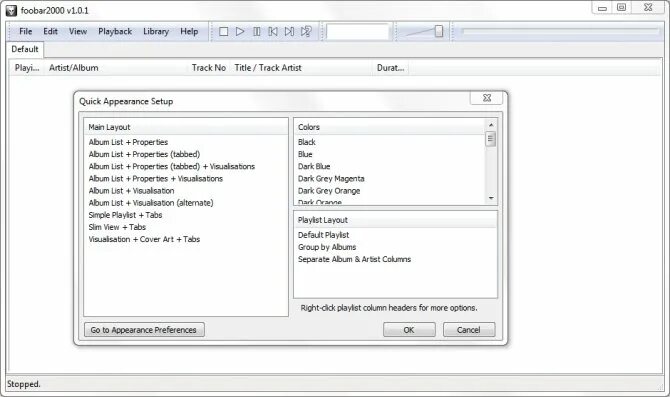Screen dimensions: 670x397
Task: Select the Black color scheme
Action: [x=307, y=142]
